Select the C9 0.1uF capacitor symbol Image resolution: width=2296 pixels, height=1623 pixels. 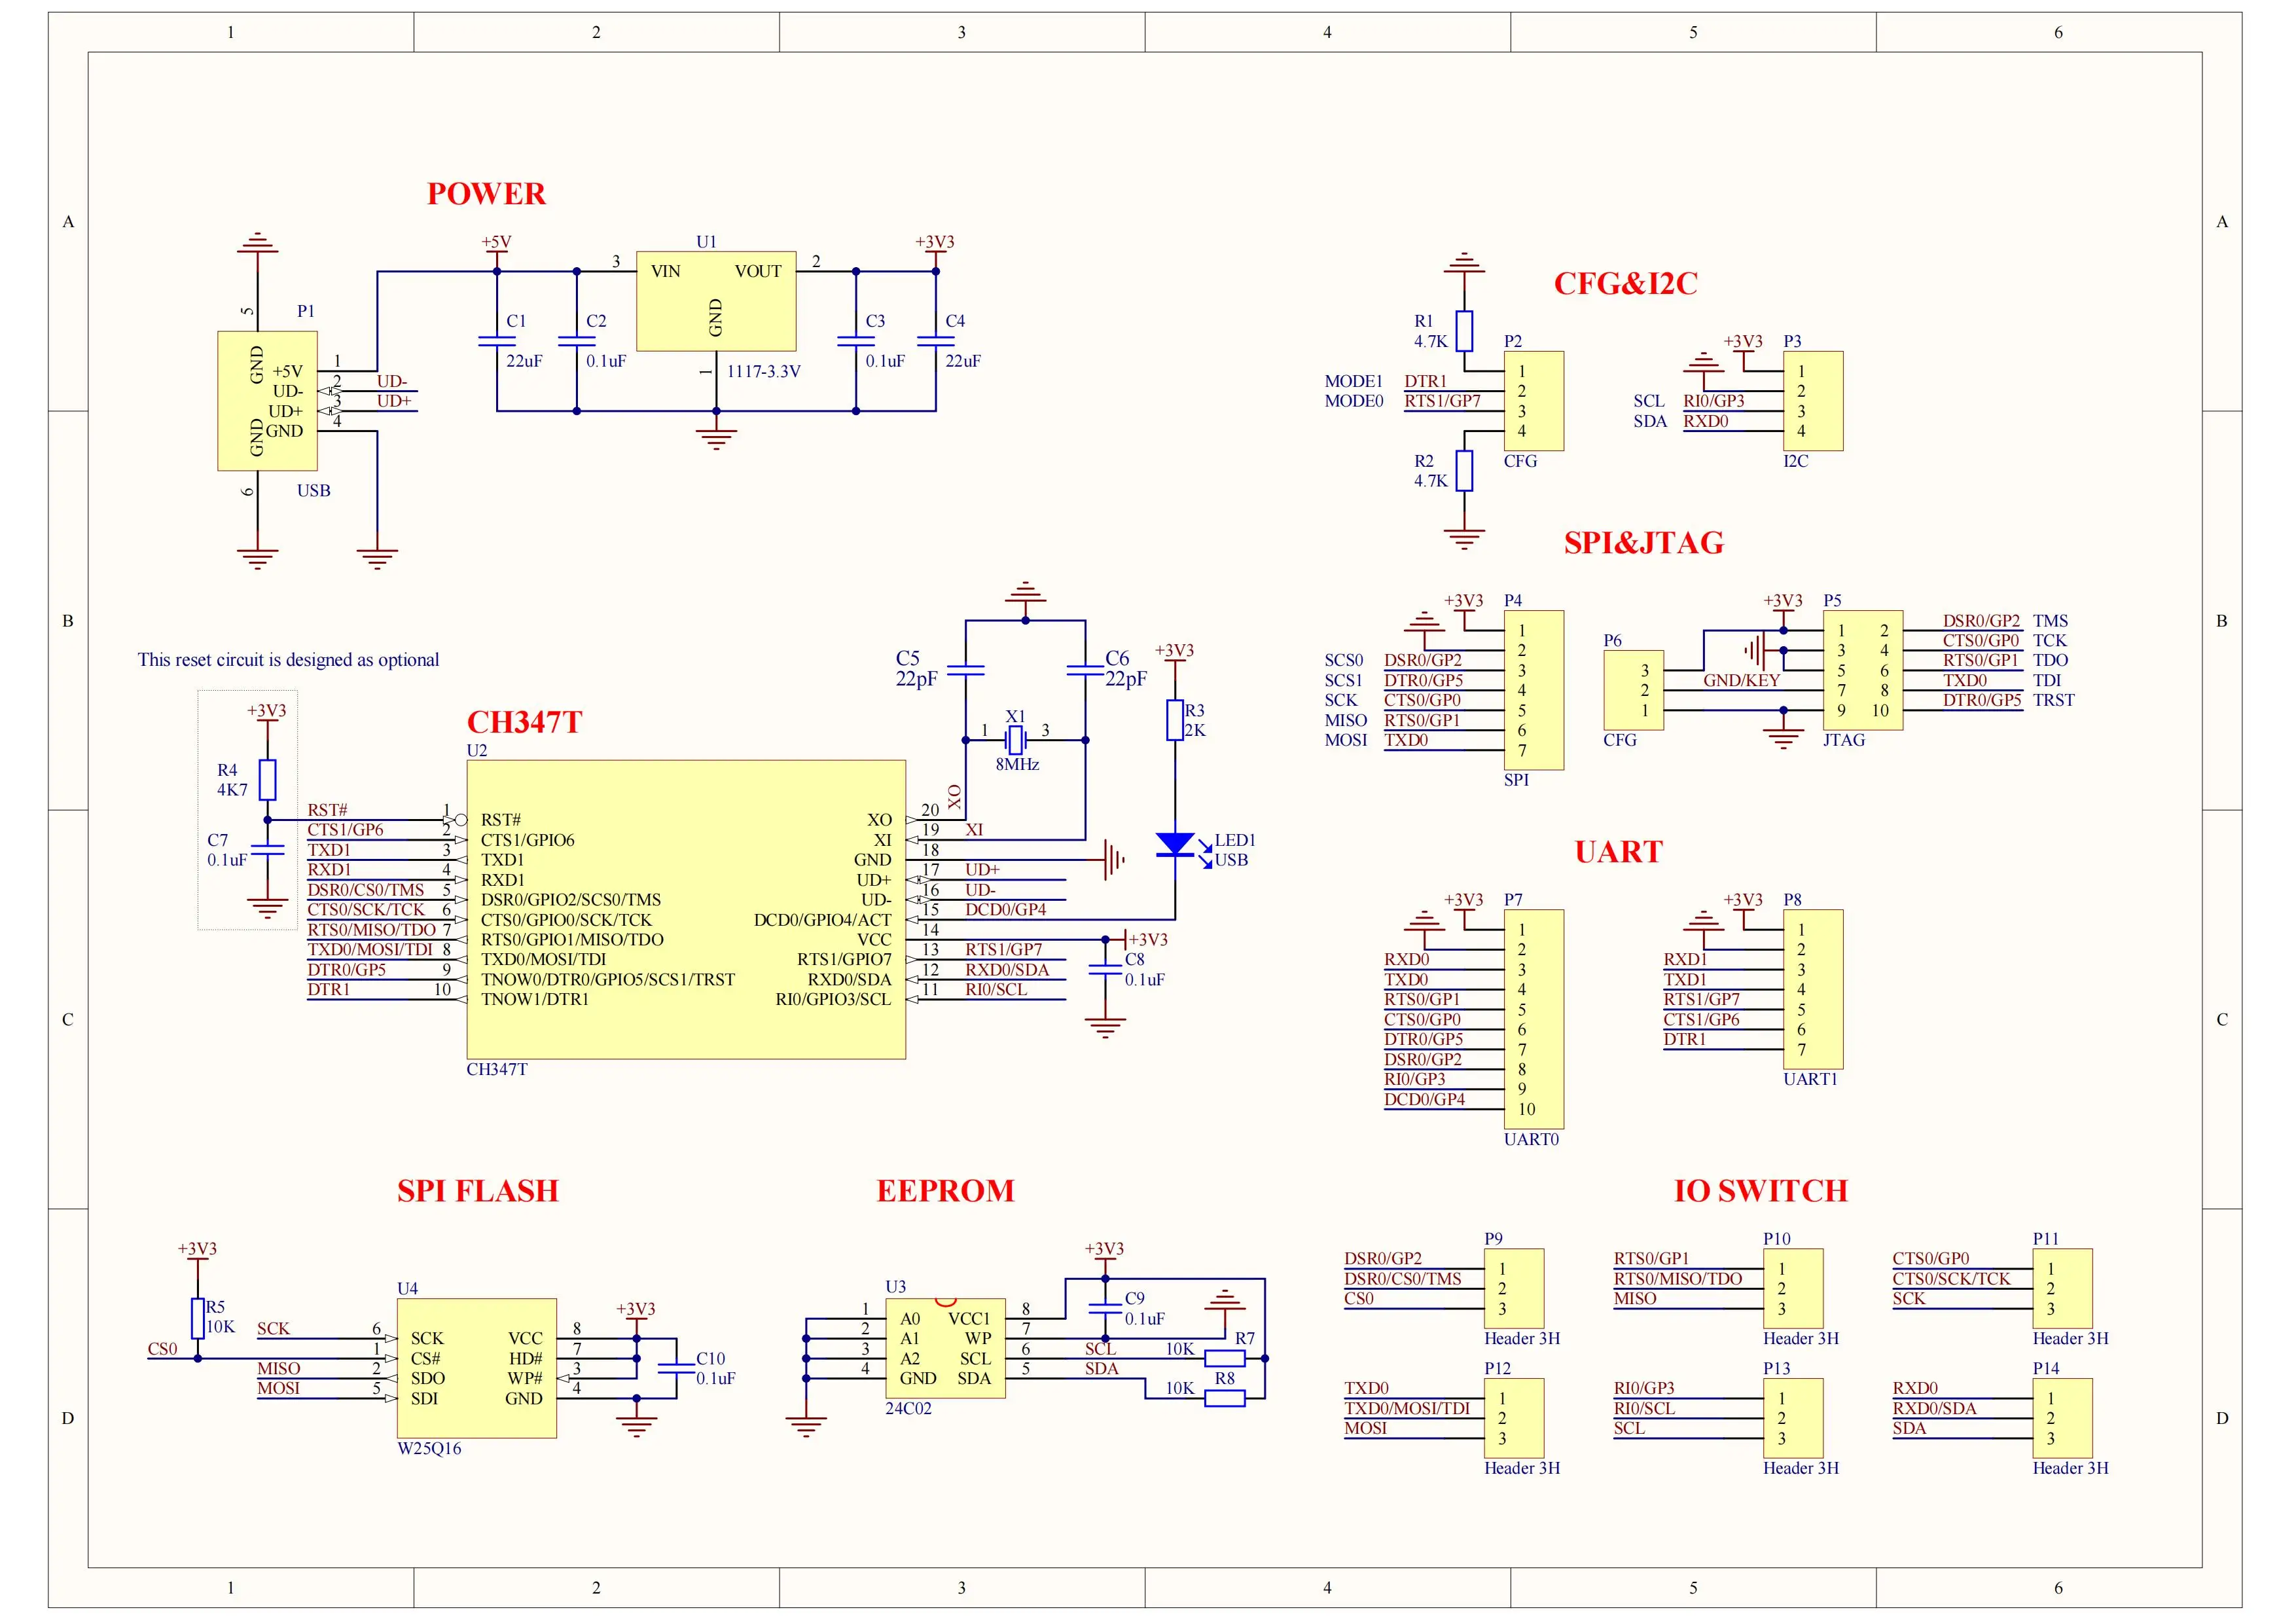(x=1105, y=1308)
